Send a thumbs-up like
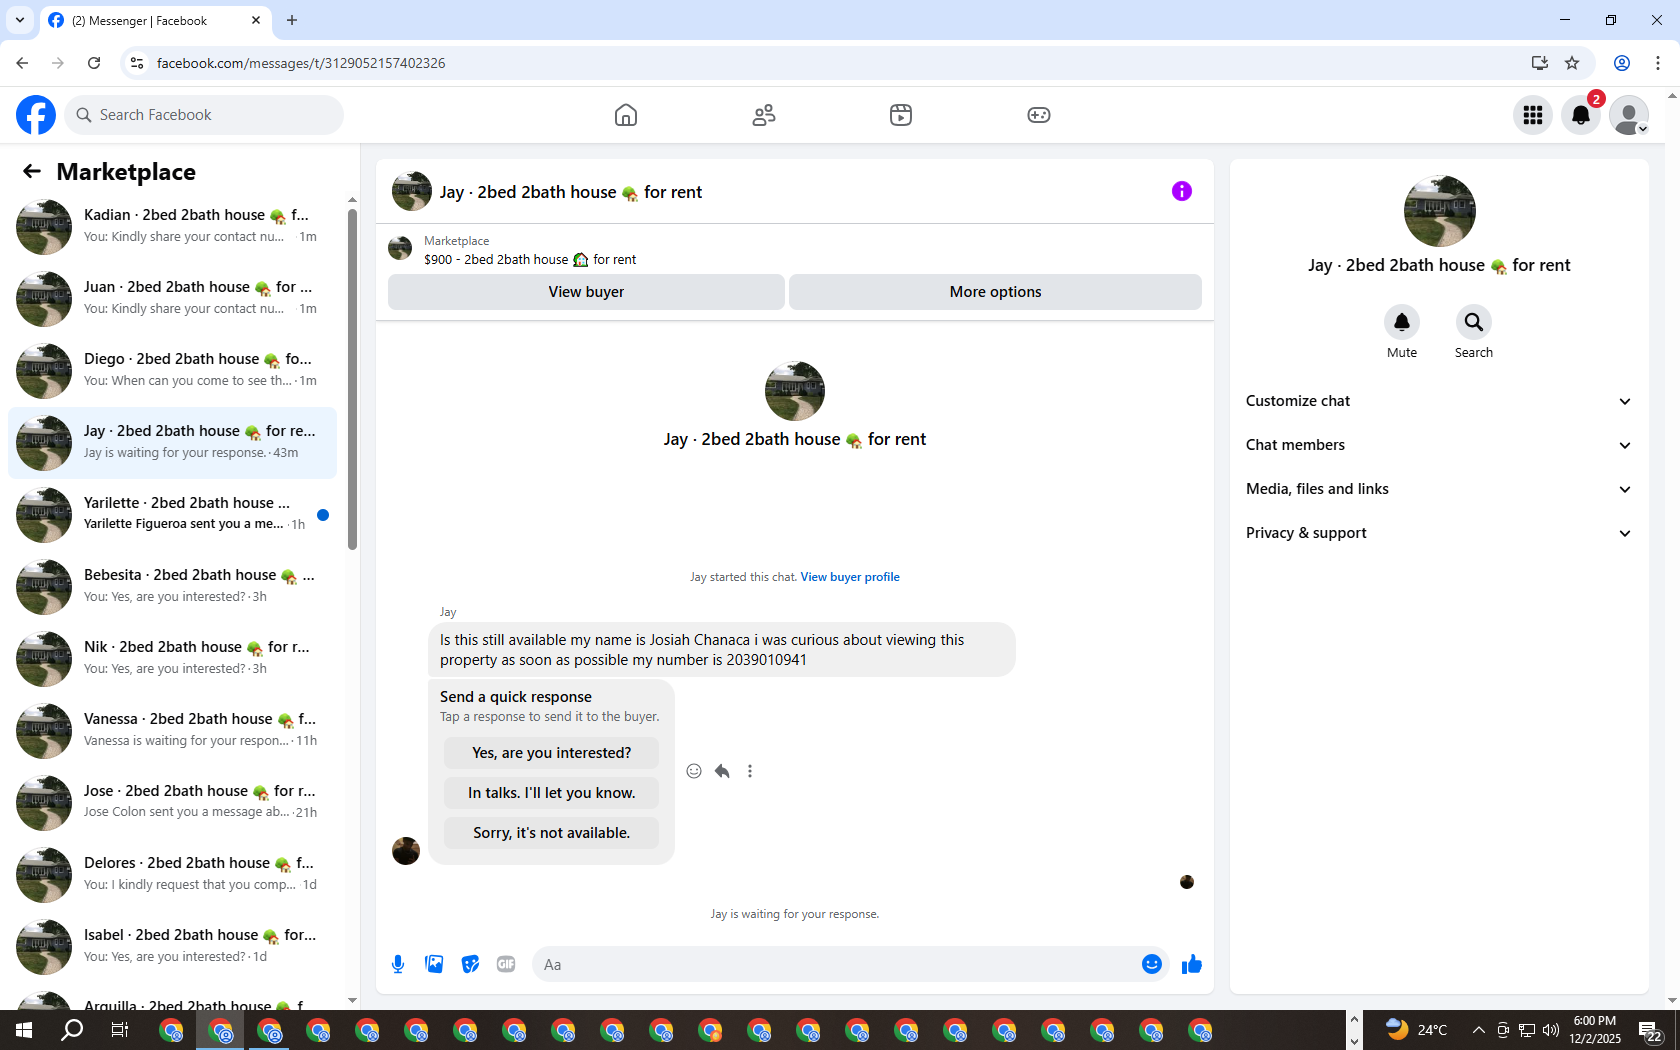This screenshot has height=1050, width=1680. pyautogui.click(x=1191, y=964)
